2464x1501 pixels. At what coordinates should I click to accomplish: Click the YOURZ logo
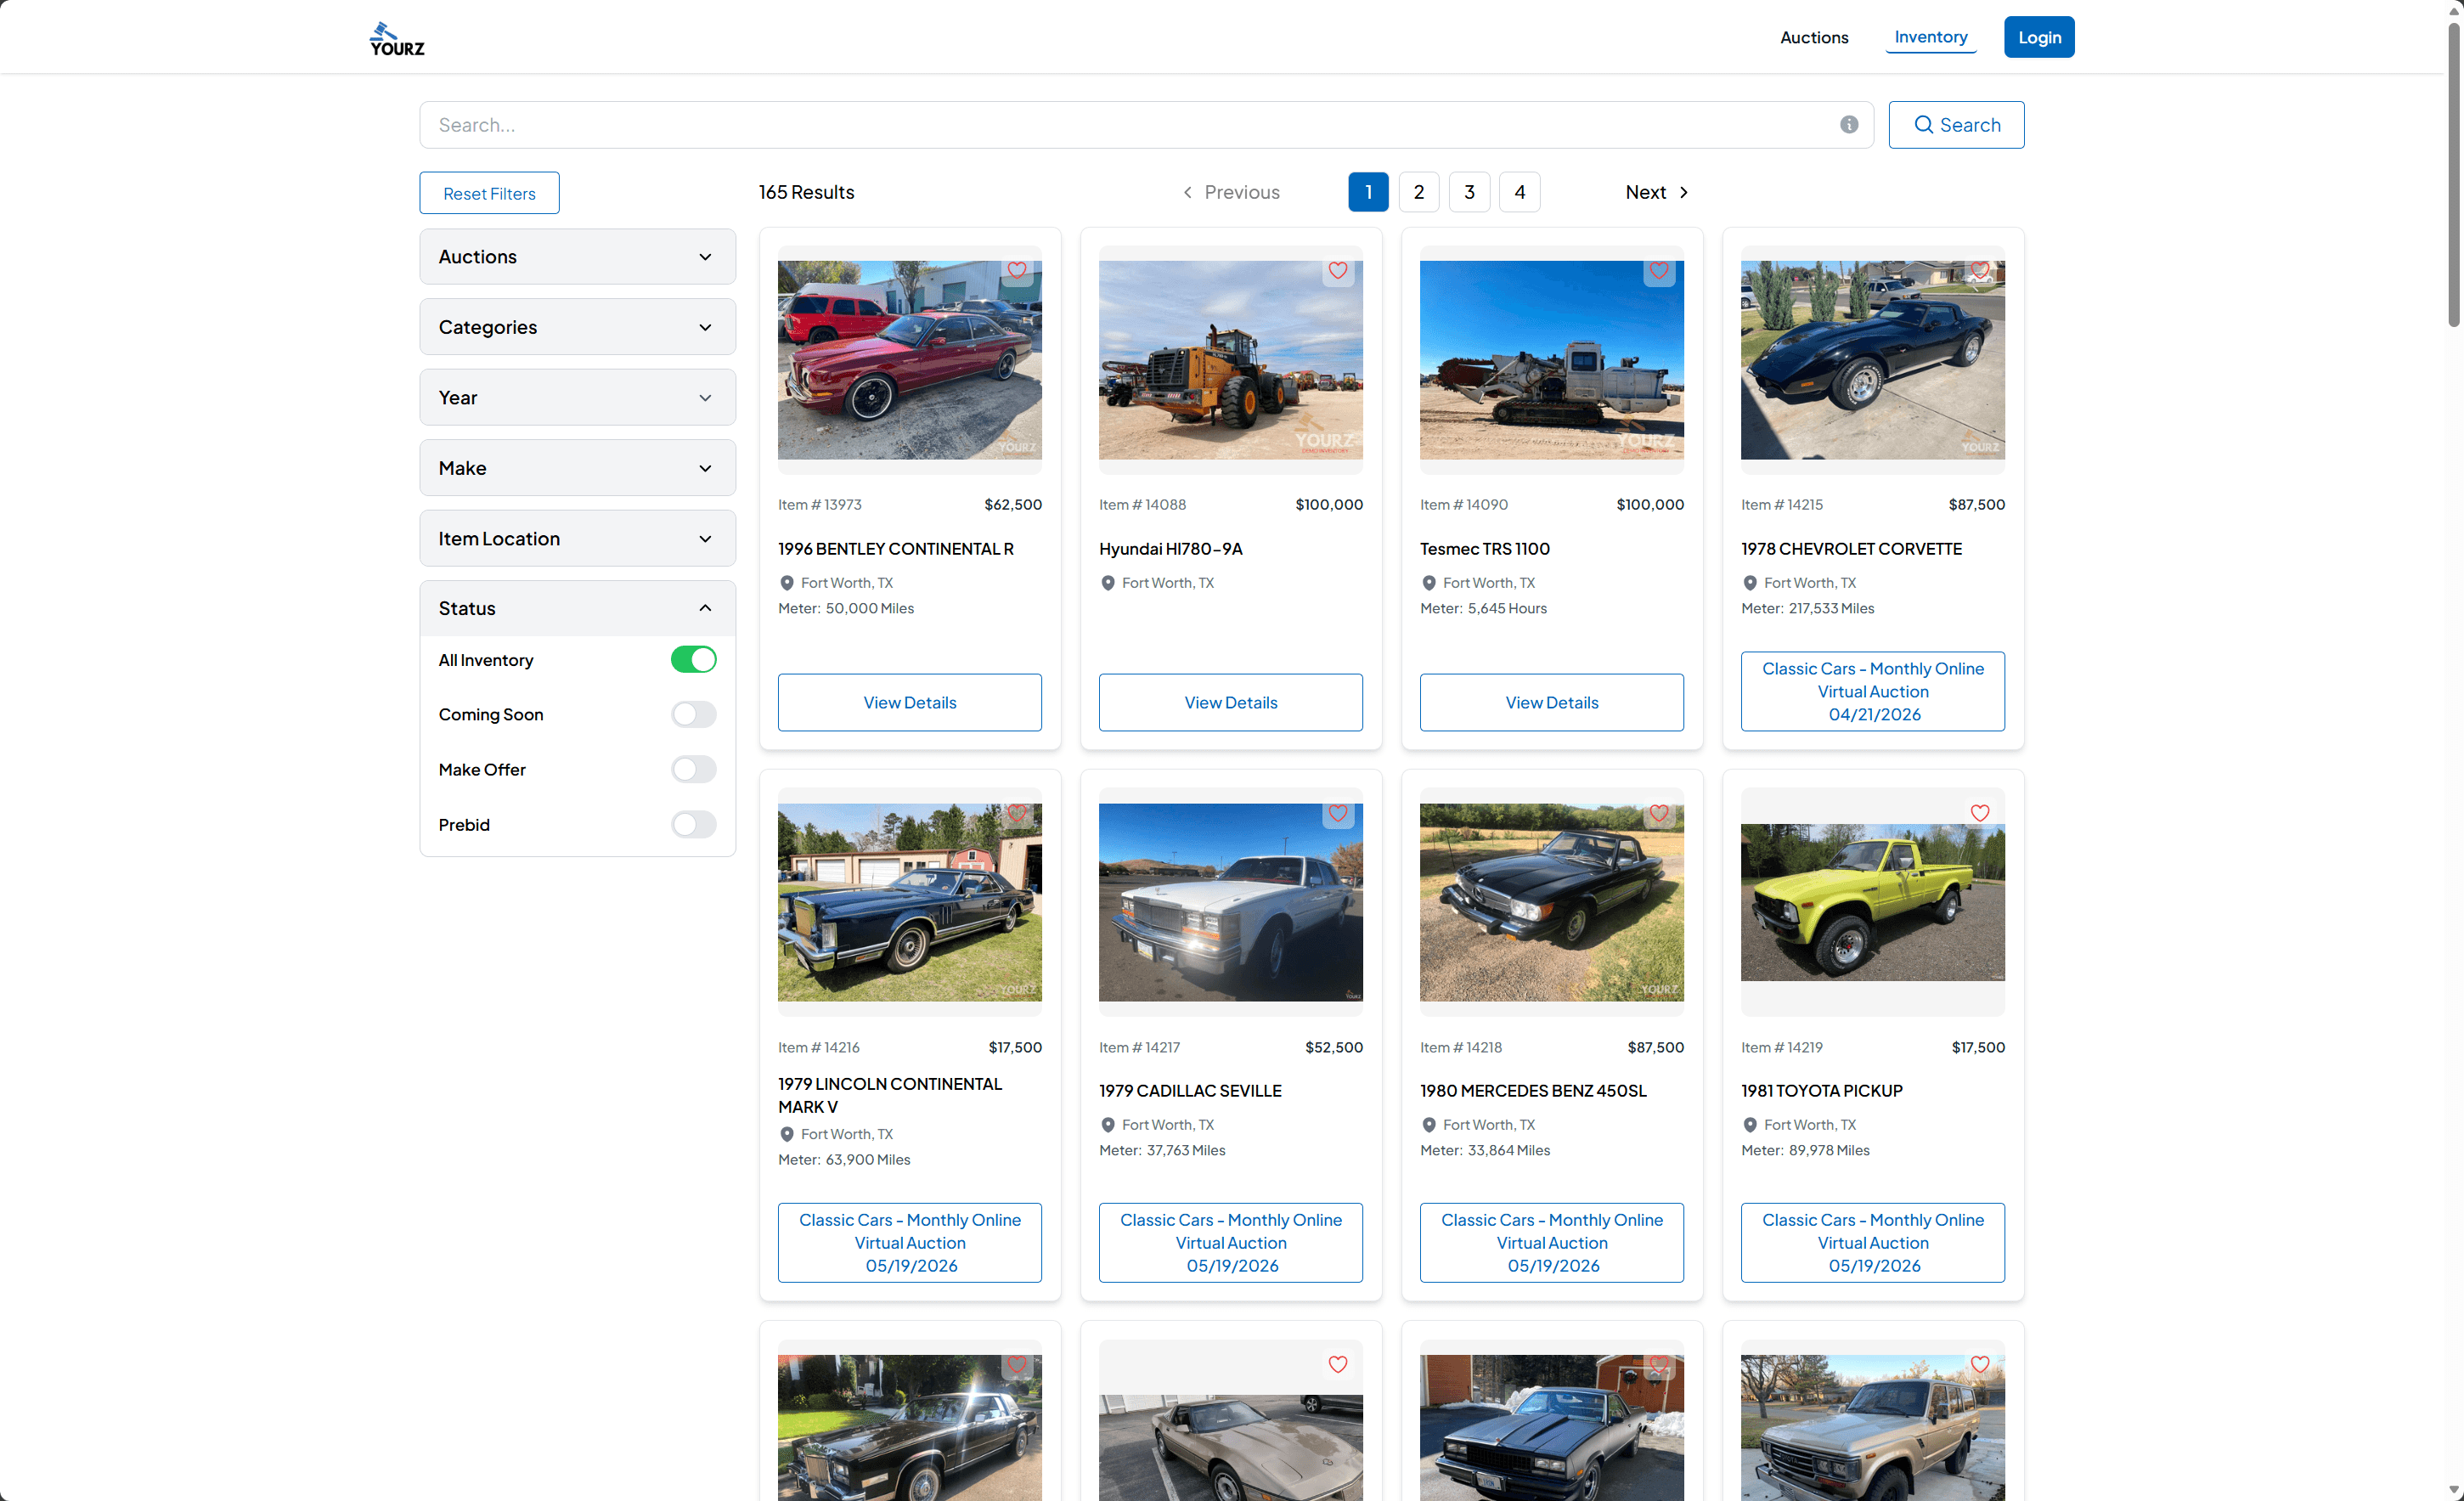point(397,38)
